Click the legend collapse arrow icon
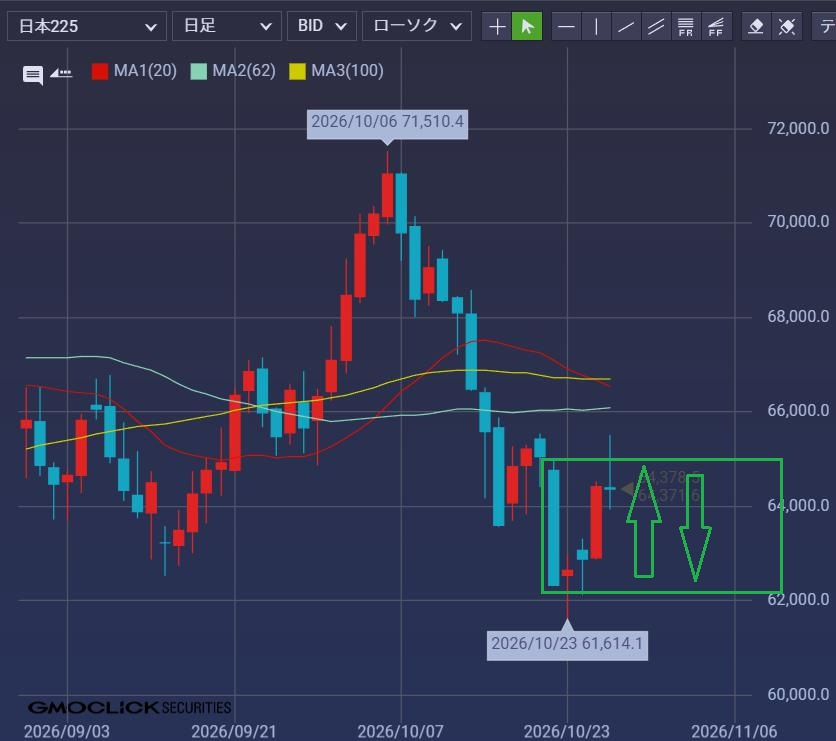The height and width of the screenshot is (741, 836). (x=61, y=73)
